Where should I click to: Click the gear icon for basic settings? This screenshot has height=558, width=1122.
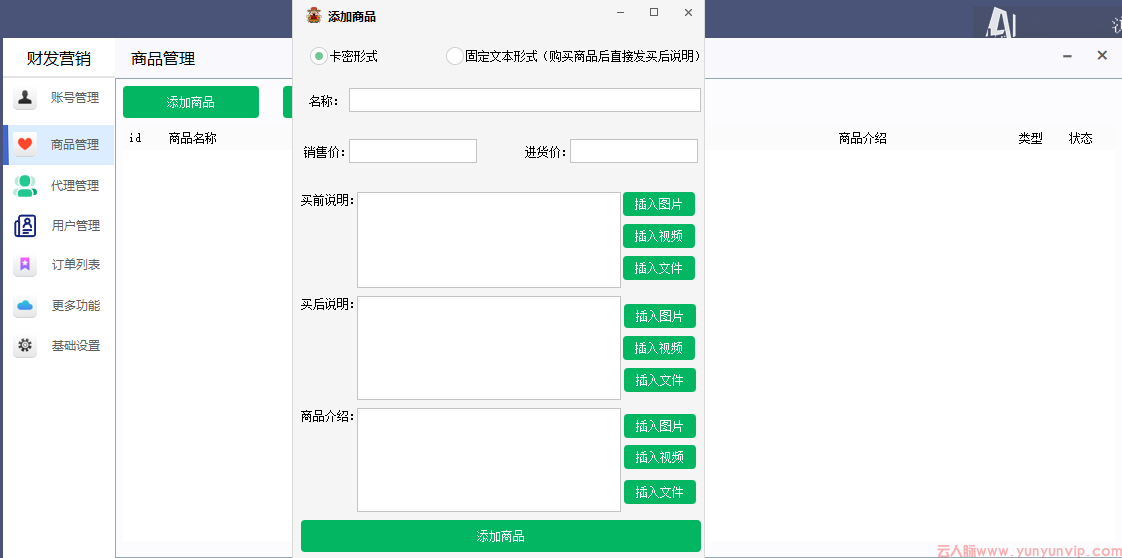25,346
